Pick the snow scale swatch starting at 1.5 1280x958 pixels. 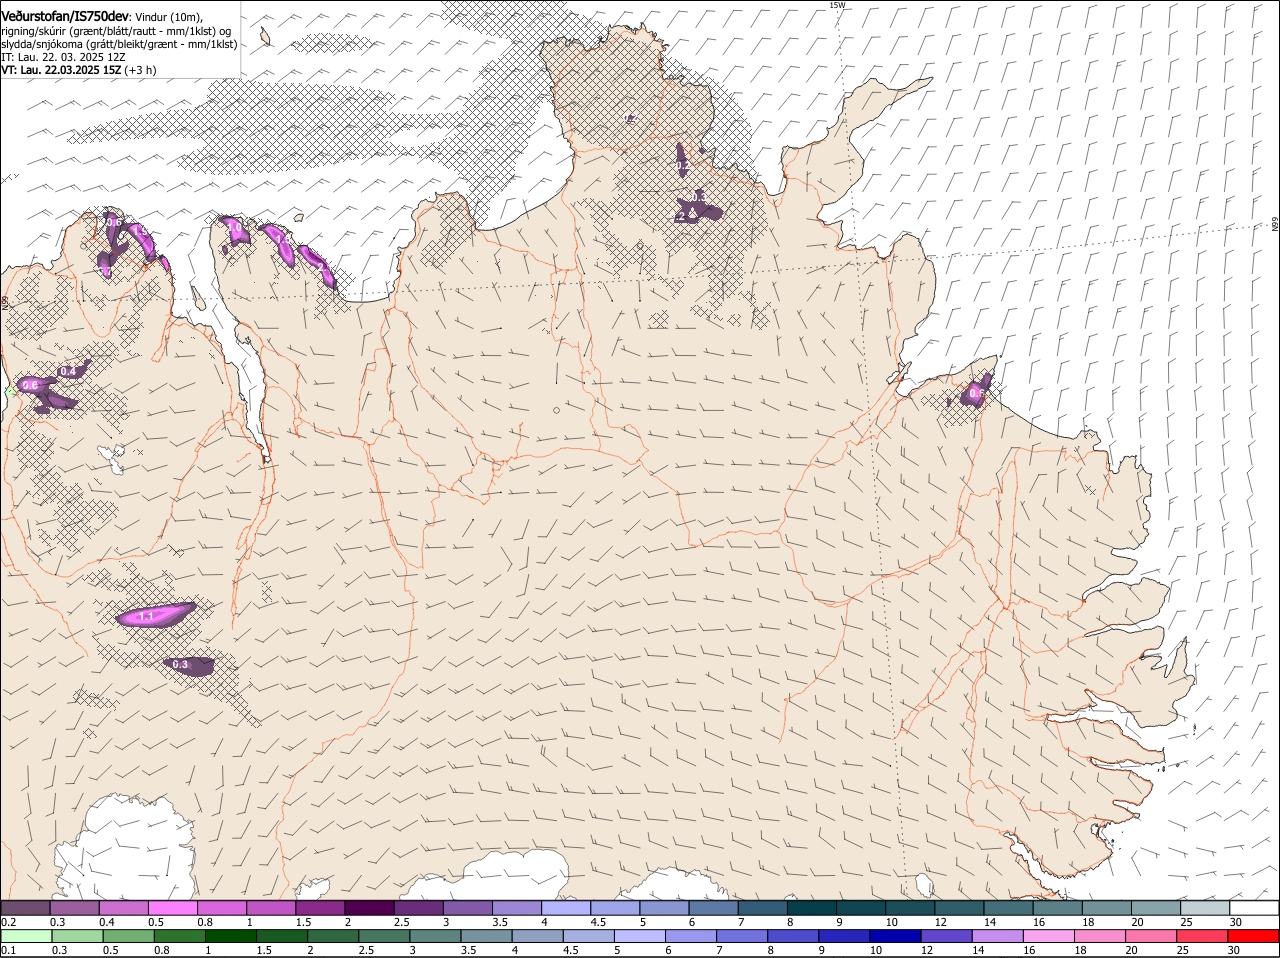320,908
